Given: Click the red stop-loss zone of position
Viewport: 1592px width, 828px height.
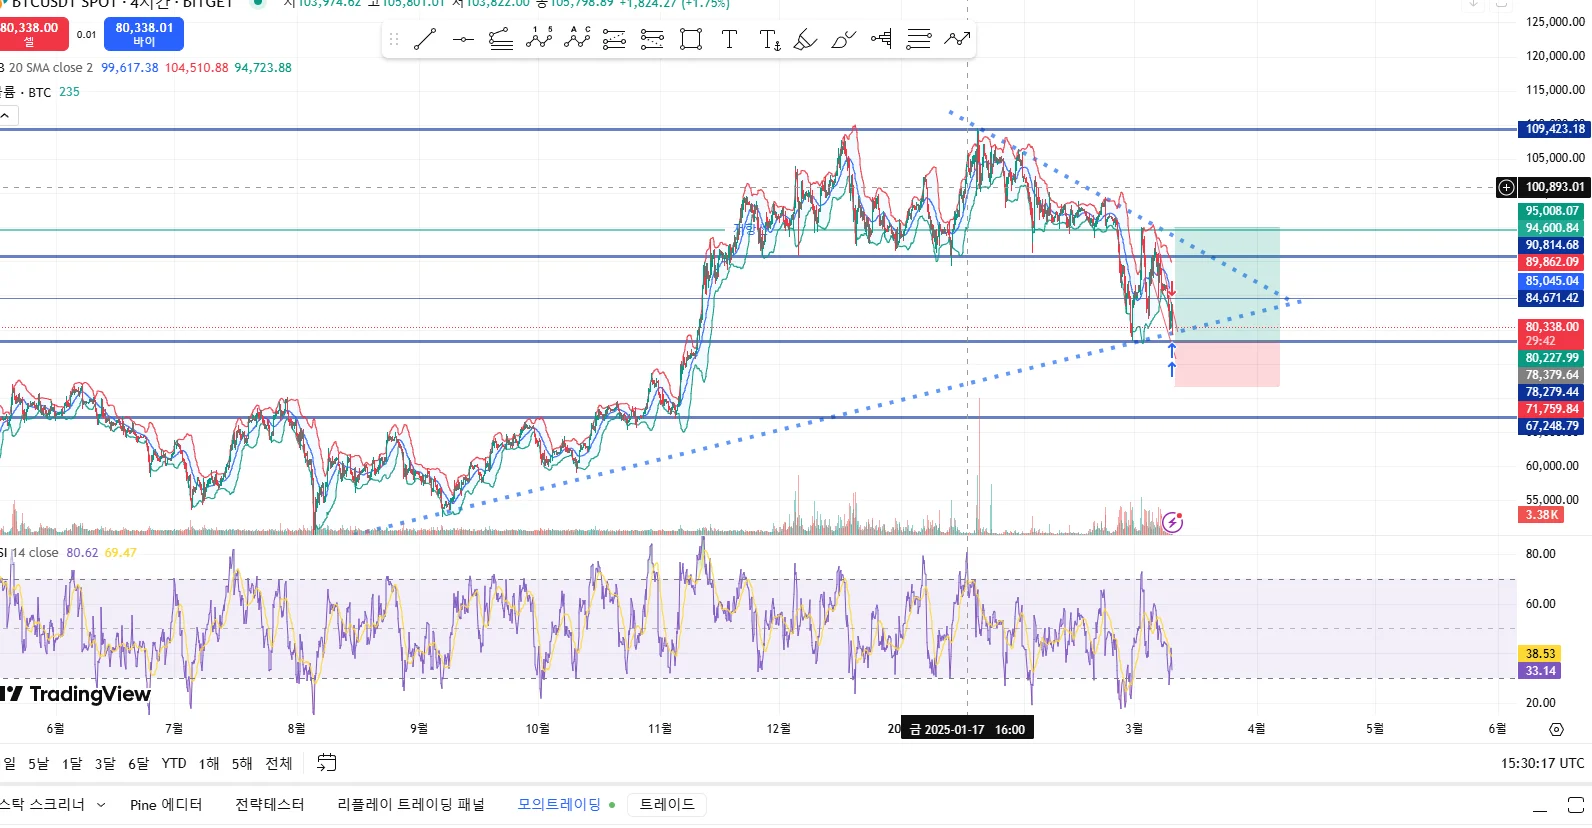Looking at the screenshot, I should pos(1227,364).
